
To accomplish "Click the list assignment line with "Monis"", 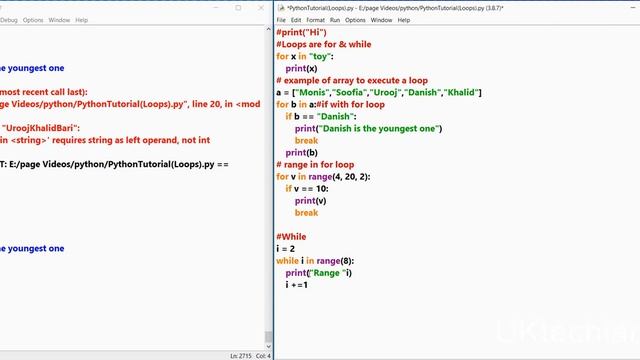I will (379, 92).
